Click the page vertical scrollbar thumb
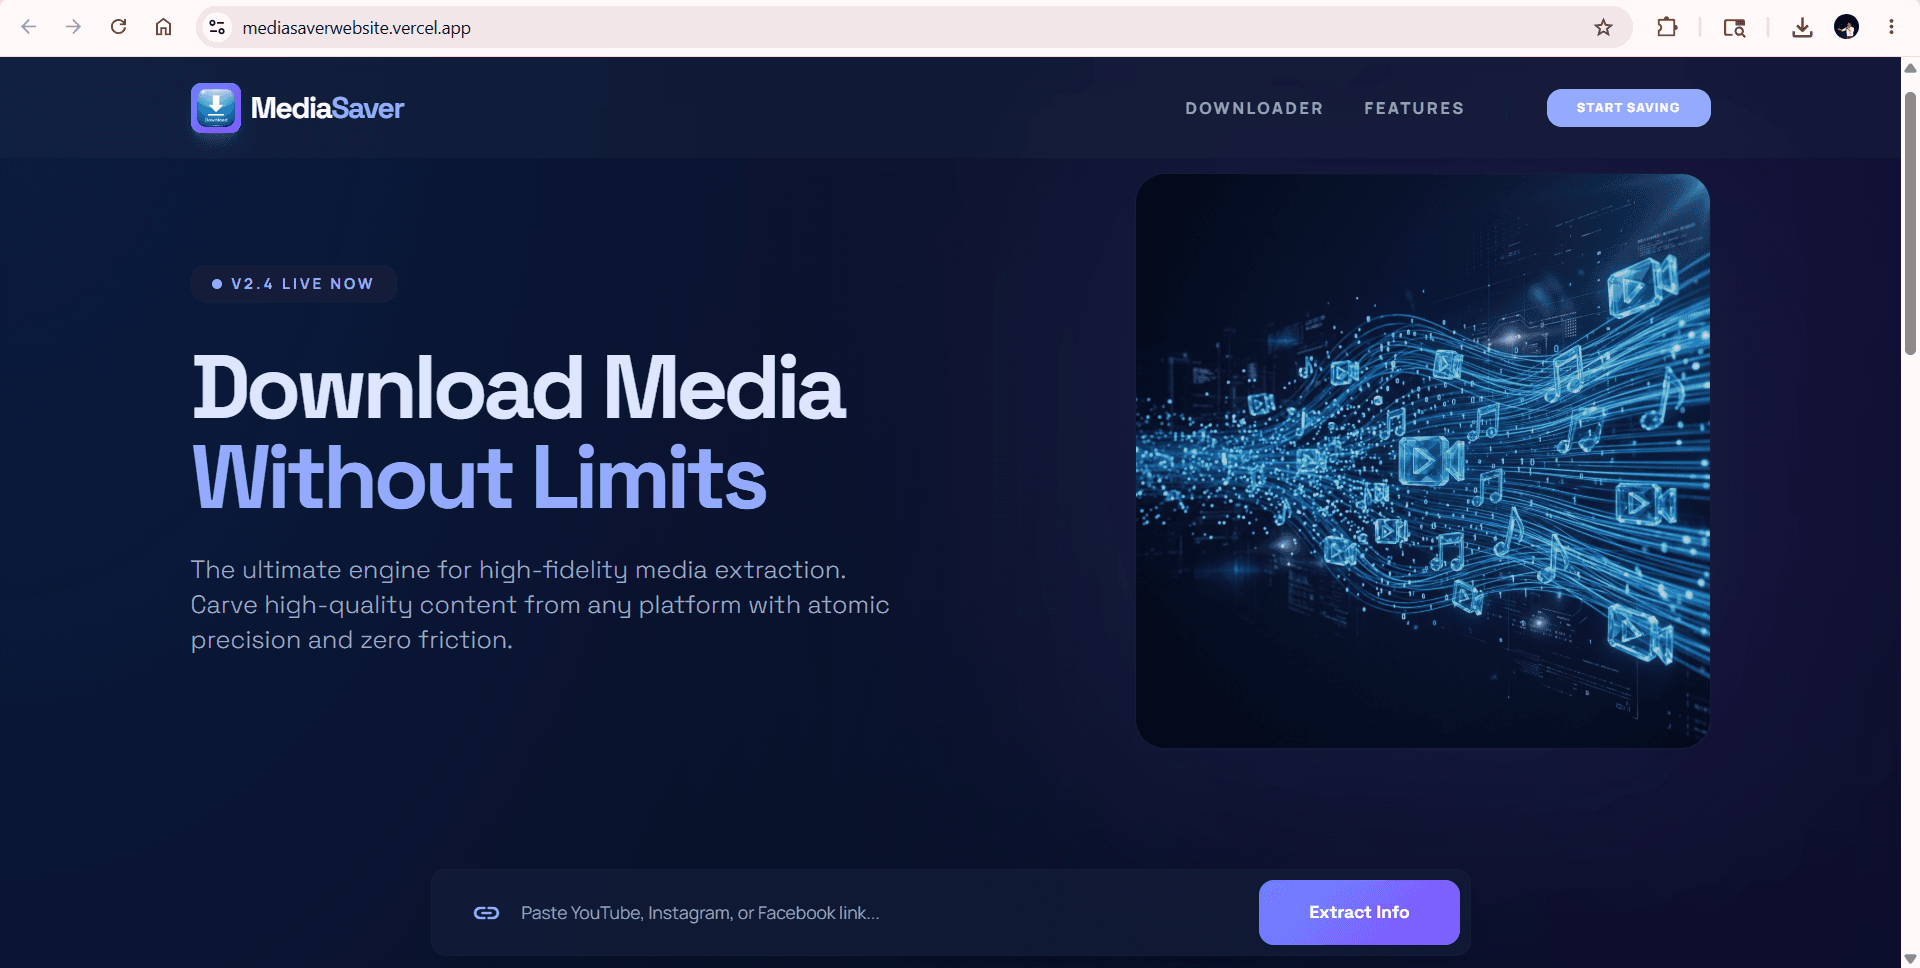Screen dimensions: 1920x968 [1910, 224]
